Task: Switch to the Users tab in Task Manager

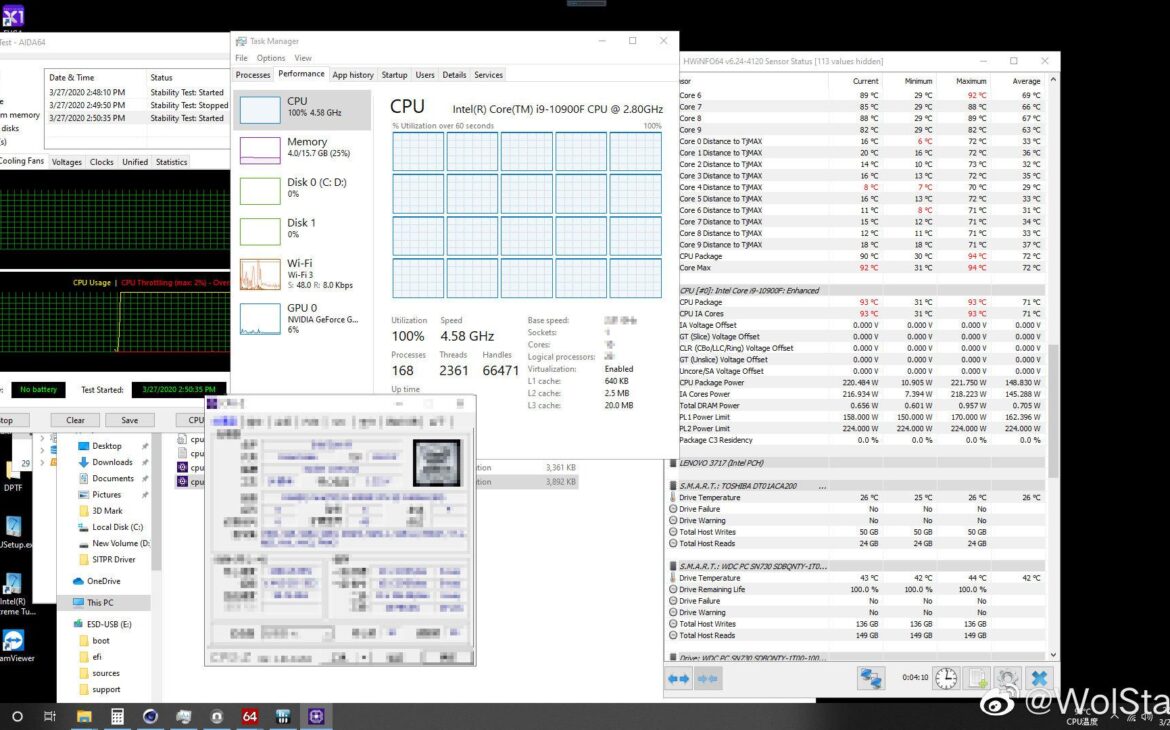Action: coord(425,74)
